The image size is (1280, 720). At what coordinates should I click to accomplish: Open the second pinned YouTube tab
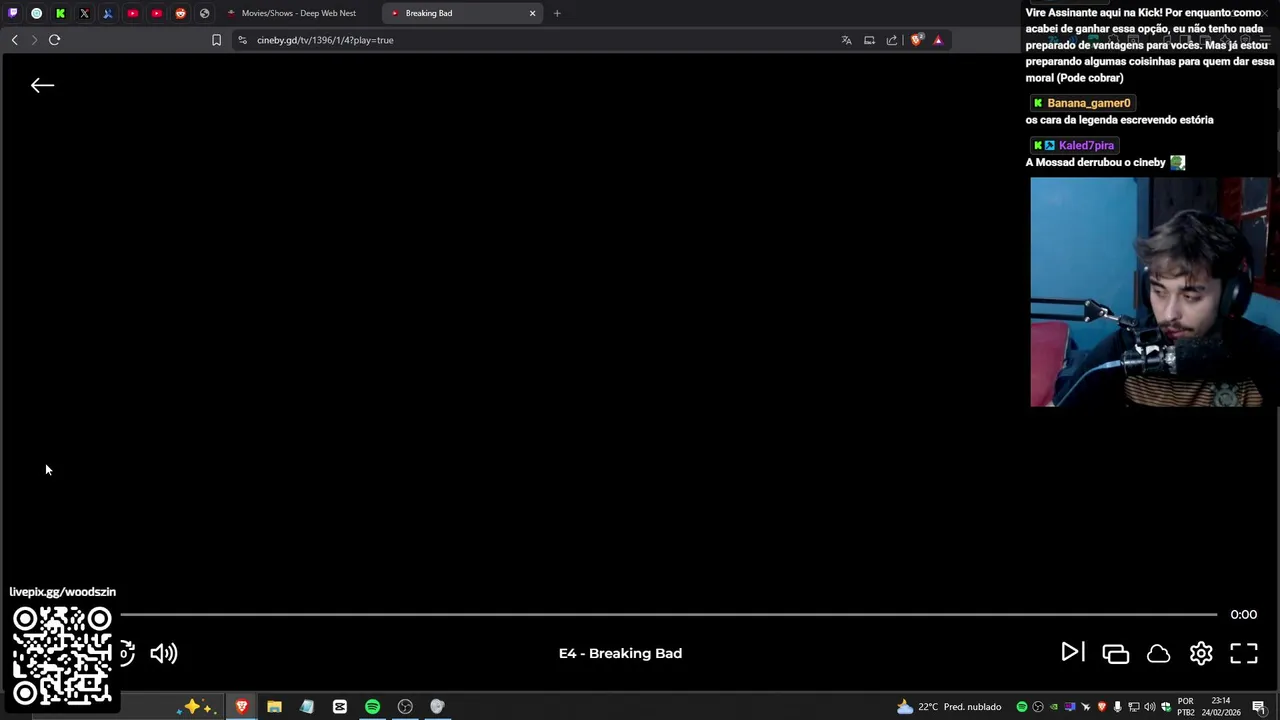tap(156, 13)
